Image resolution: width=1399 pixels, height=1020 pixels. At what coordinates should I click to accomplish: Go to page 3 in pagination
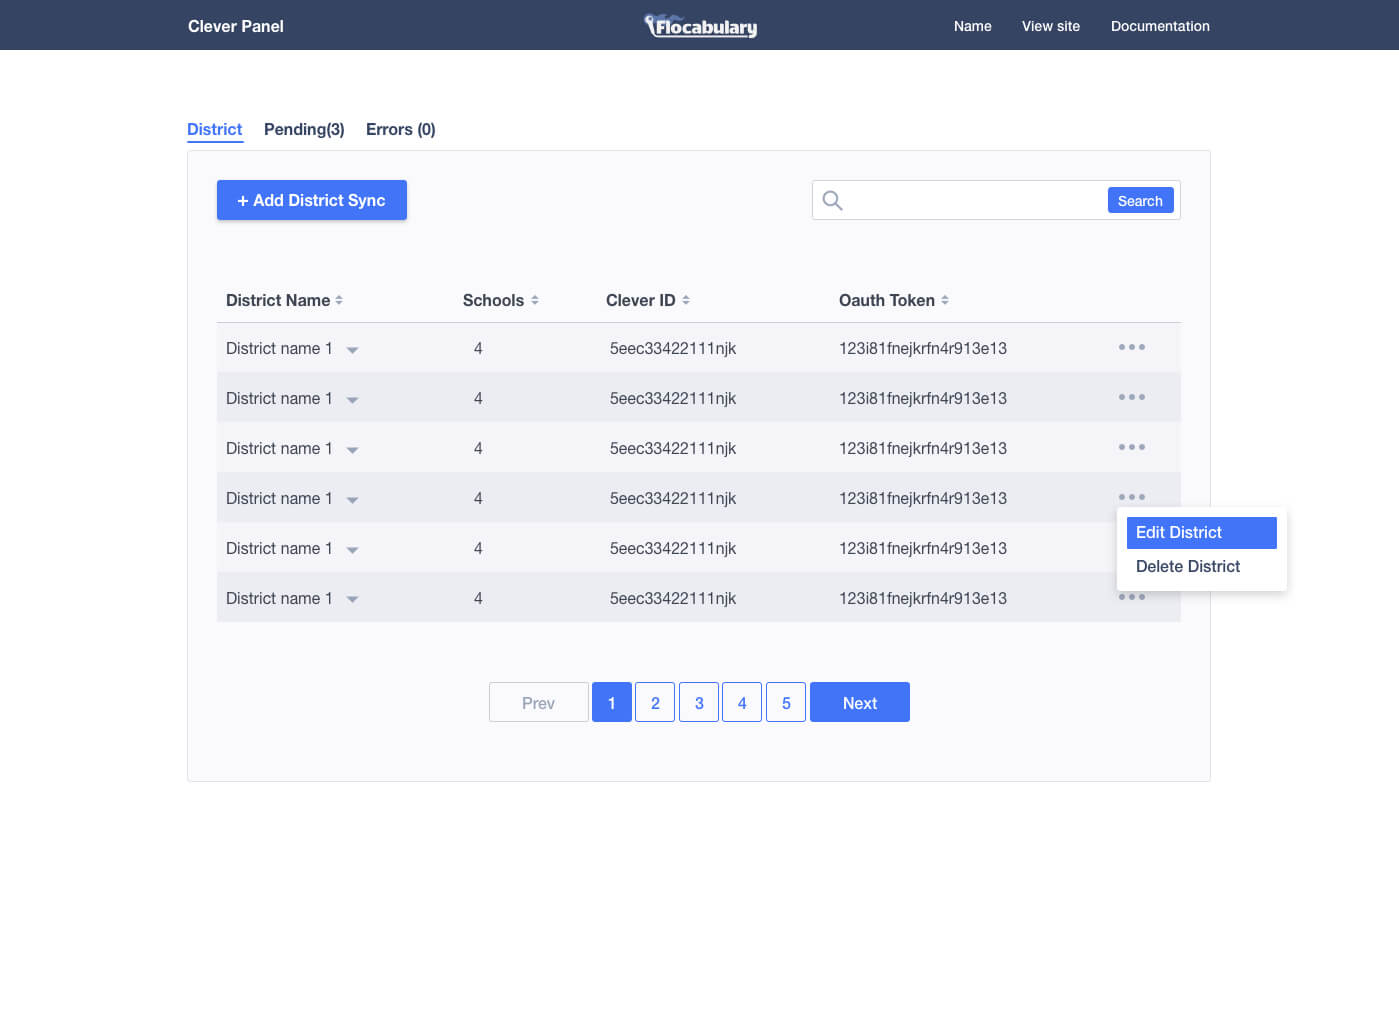[699, 702]
